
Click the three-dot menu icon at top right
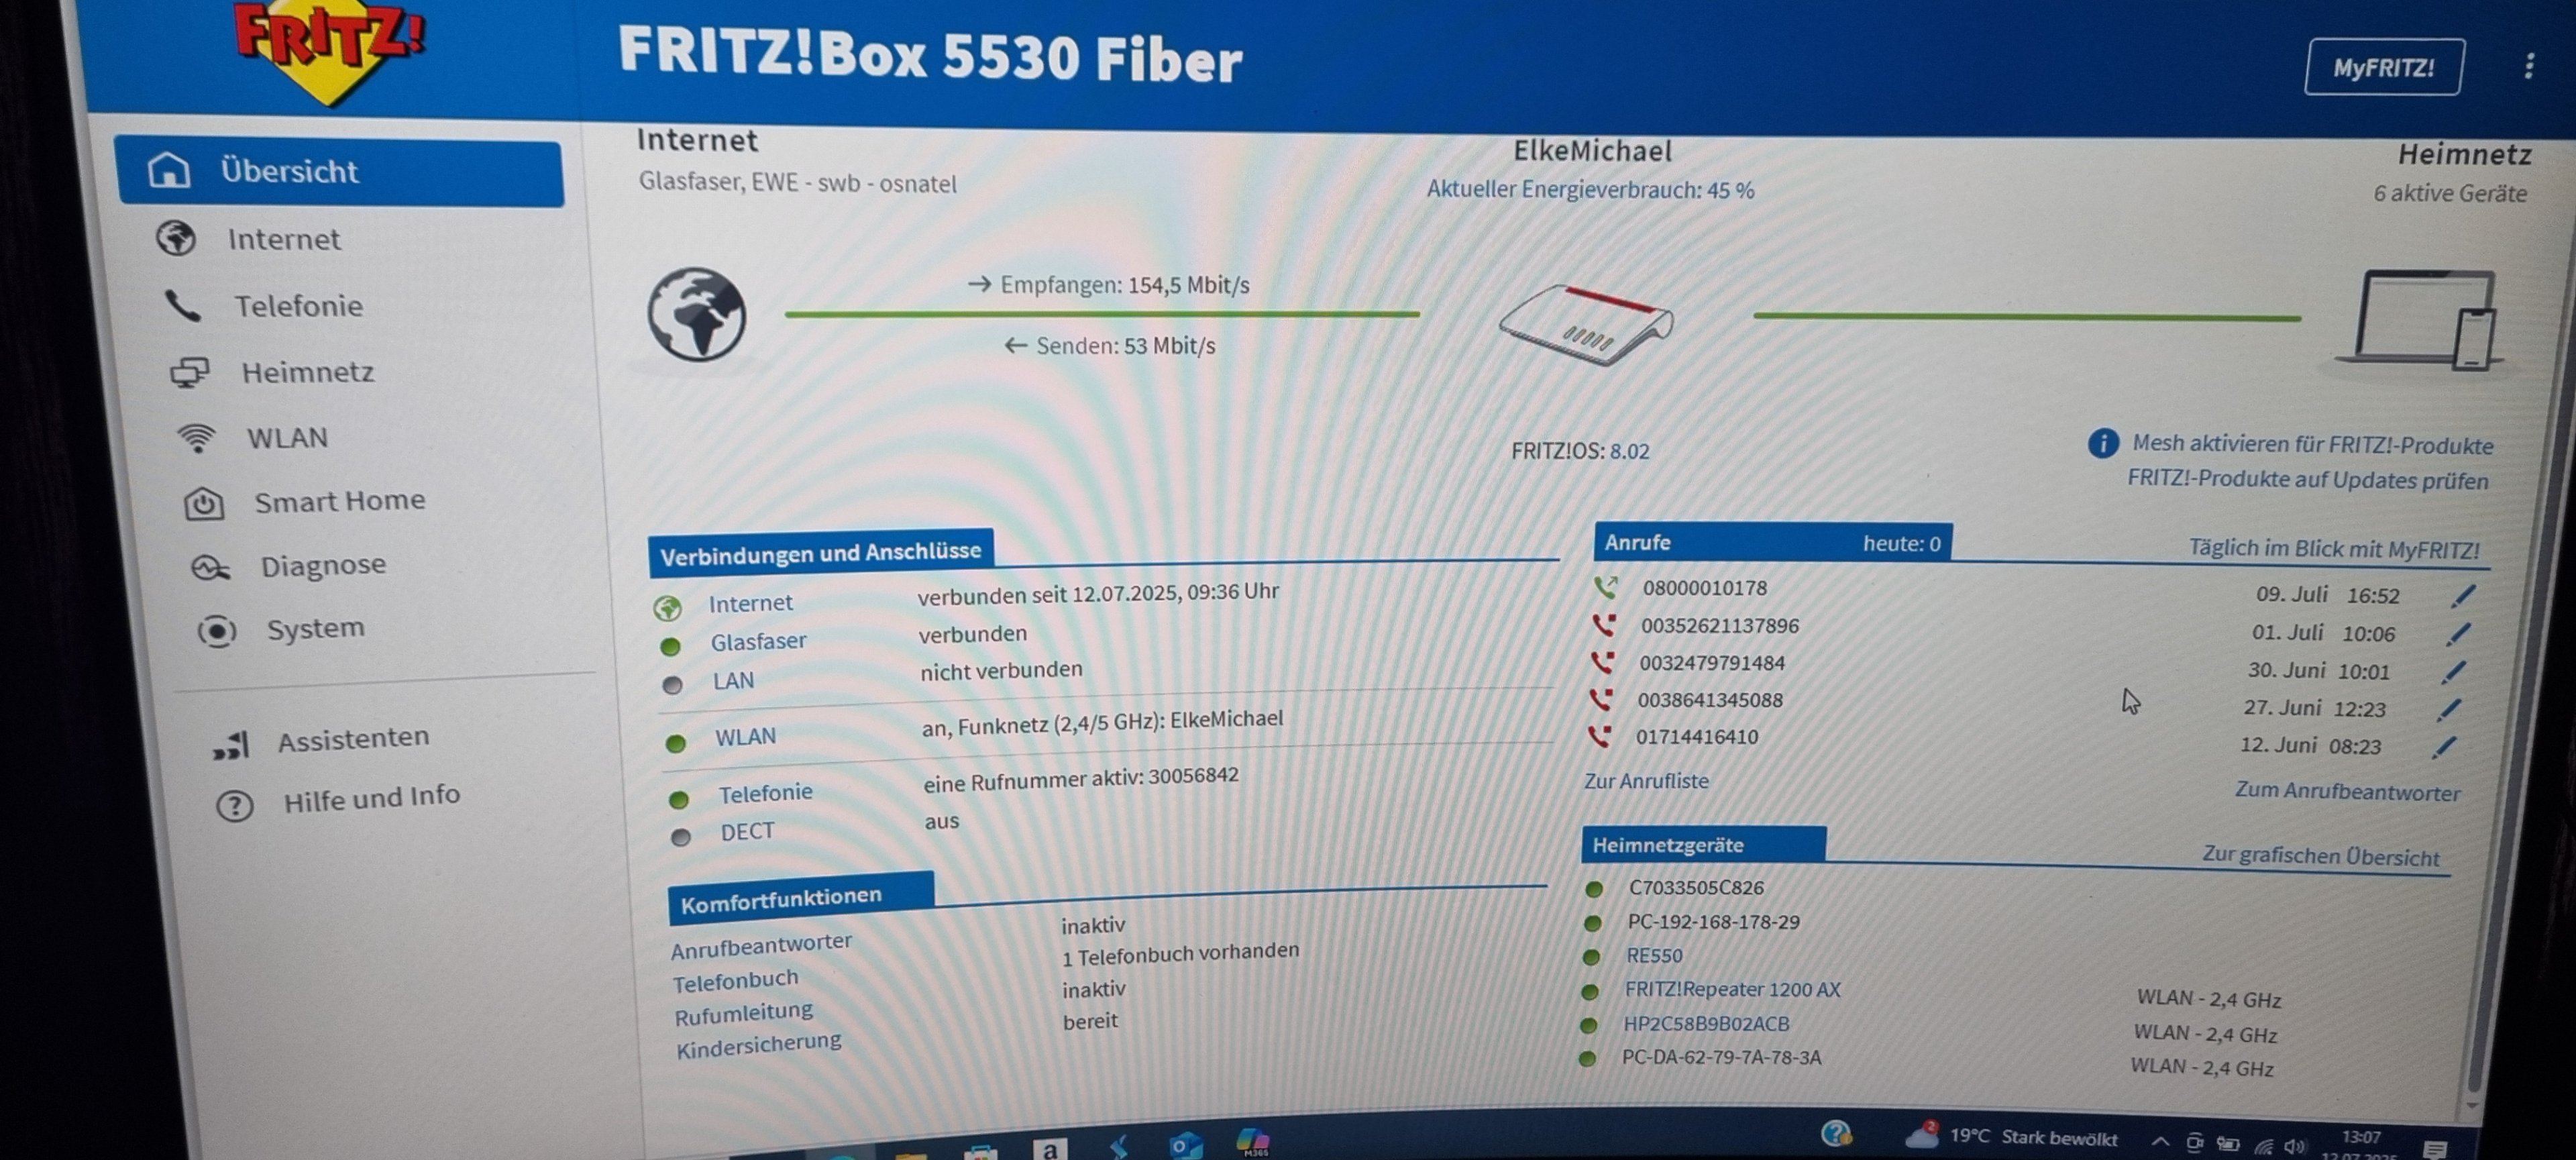(x=2528, y=67)
